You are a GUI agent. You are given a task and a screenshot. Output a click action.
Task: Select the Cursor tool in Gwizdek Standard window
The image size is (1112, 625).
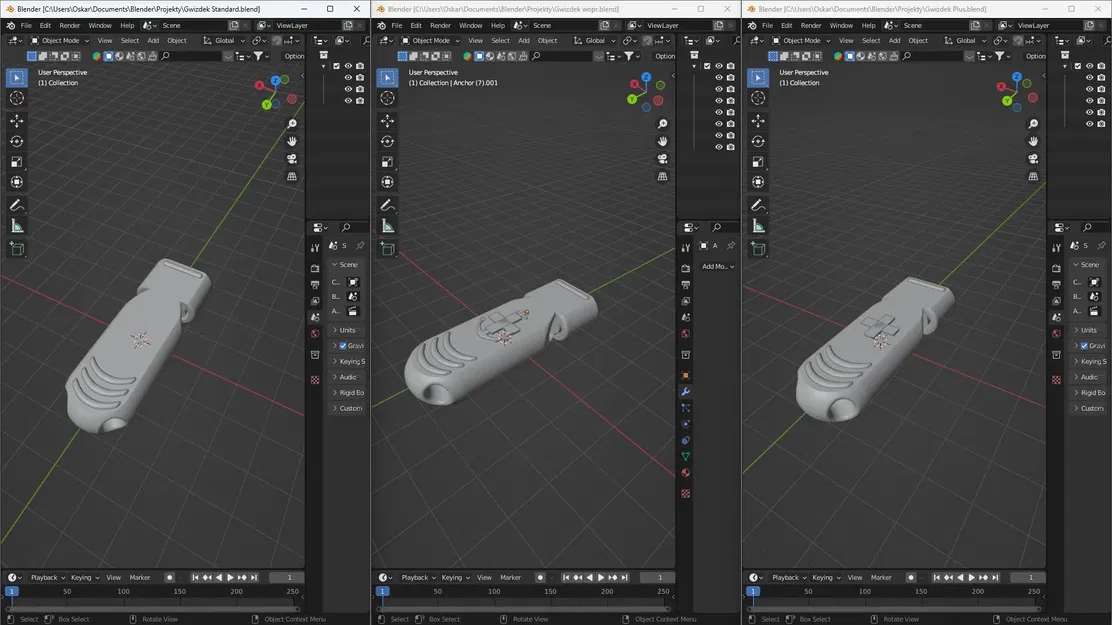click(17, 98)
